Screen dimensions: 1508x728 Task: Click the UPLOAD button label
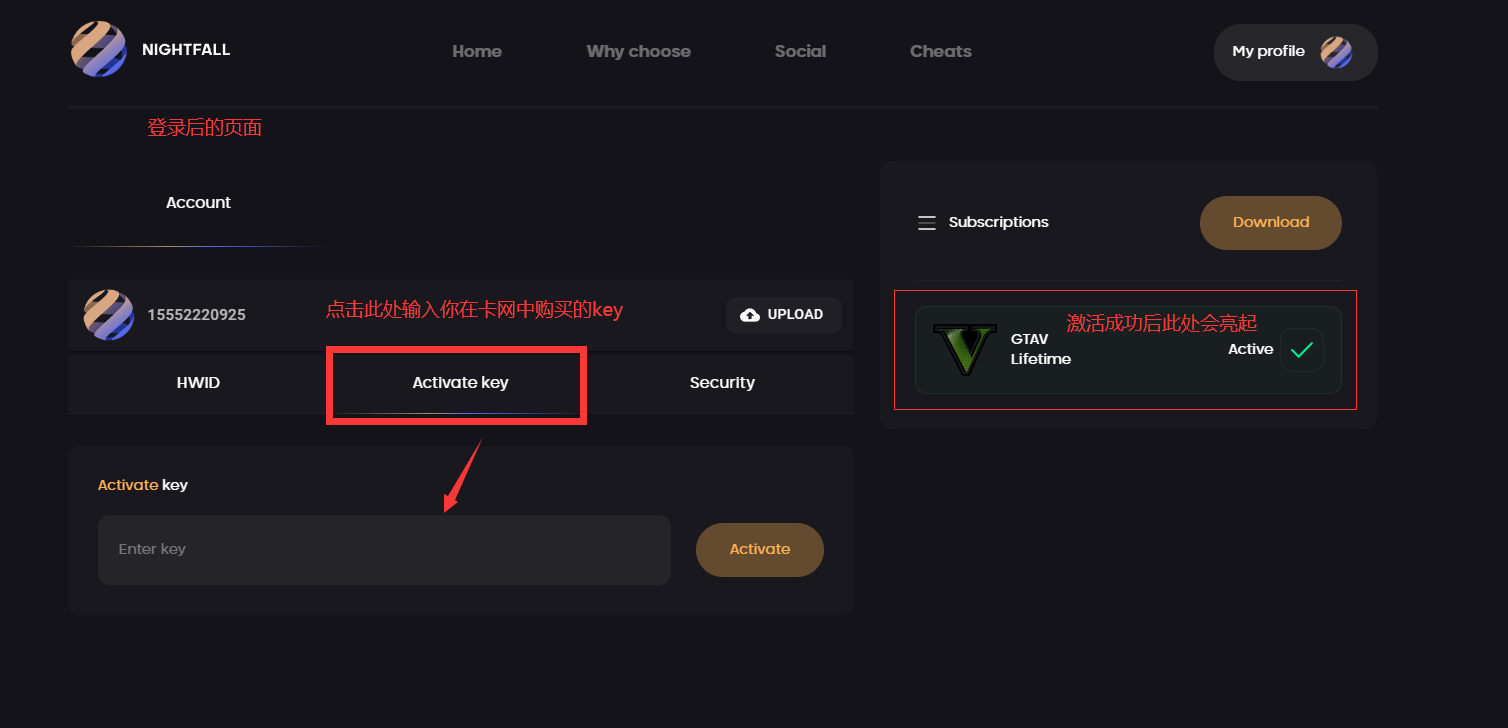[795, 315]
